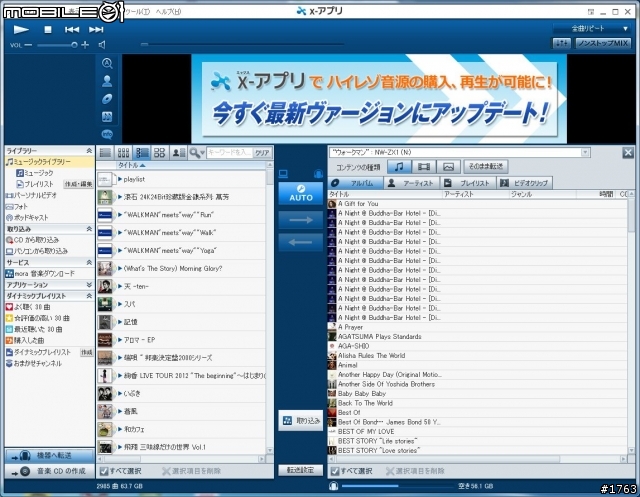Click the ノンストップMIX button
Viewport: 640px width, 497px height.
point(603,43)
